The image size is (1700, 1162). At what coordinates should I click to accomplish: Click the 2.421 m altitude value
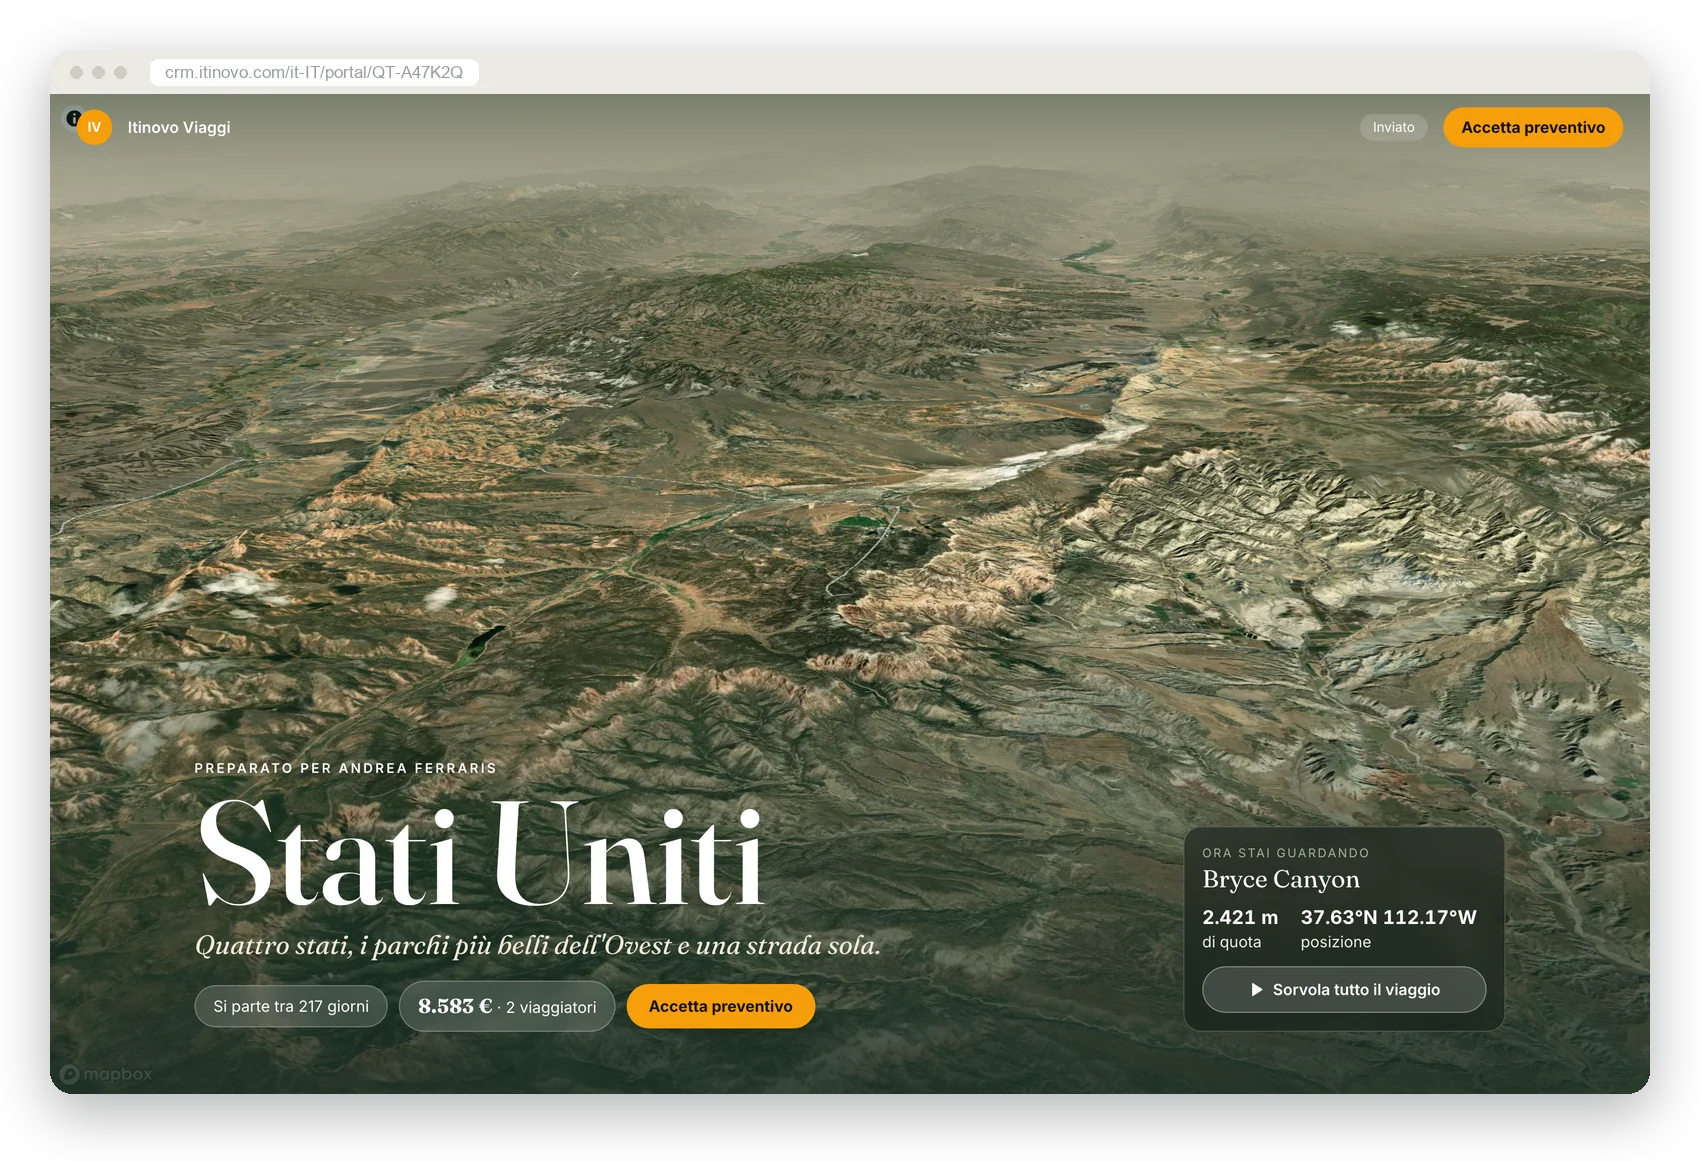(x=1240, y=917)
